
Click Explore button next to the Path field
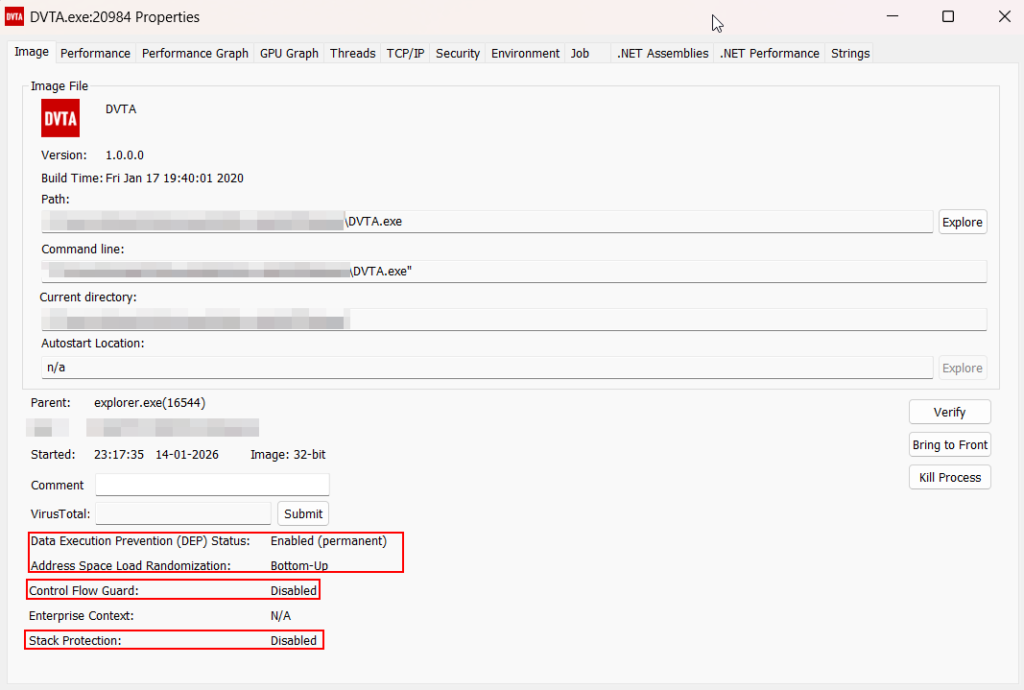click(962, 222)
